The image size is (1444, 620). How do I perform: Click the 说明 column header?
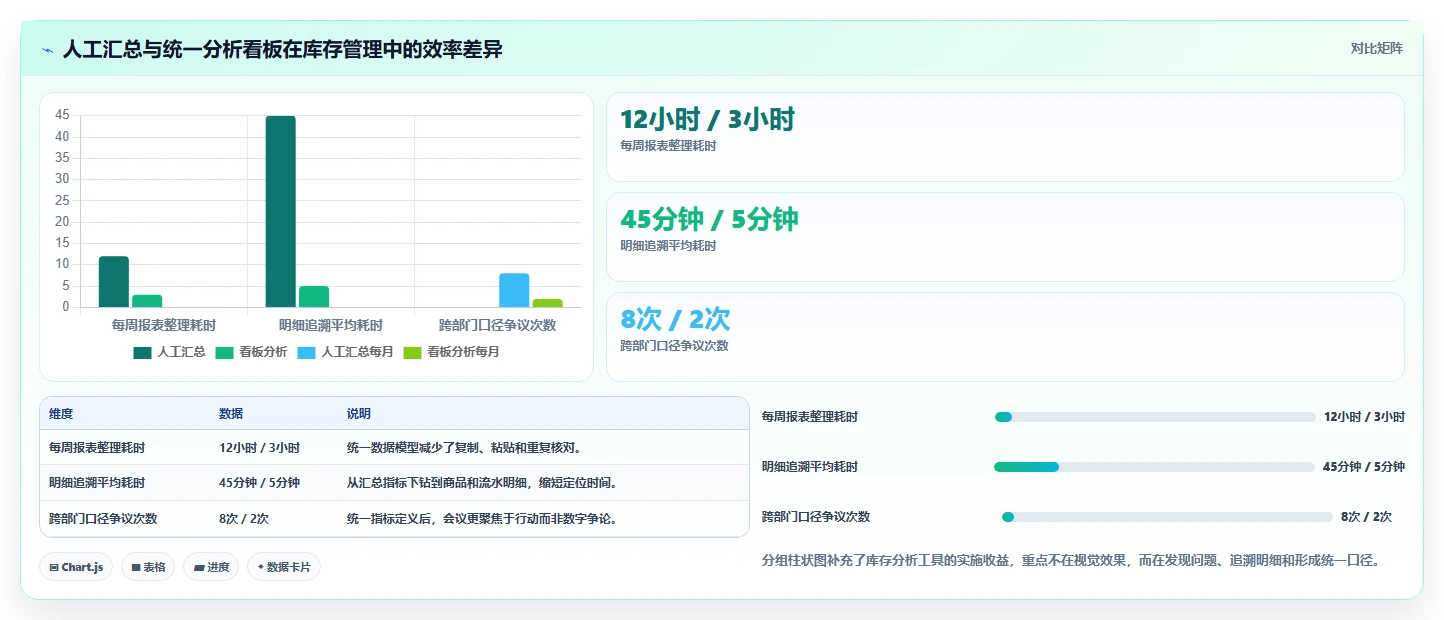[x=359, y=414]
